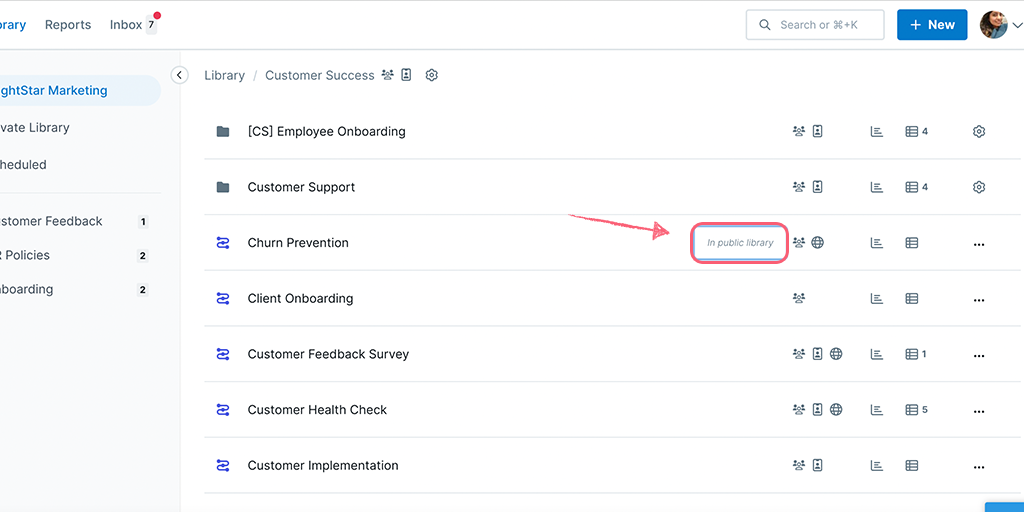Click chart icon for [CS] Employee Onboarding
1024x512 pixels.
coord(877,131)
